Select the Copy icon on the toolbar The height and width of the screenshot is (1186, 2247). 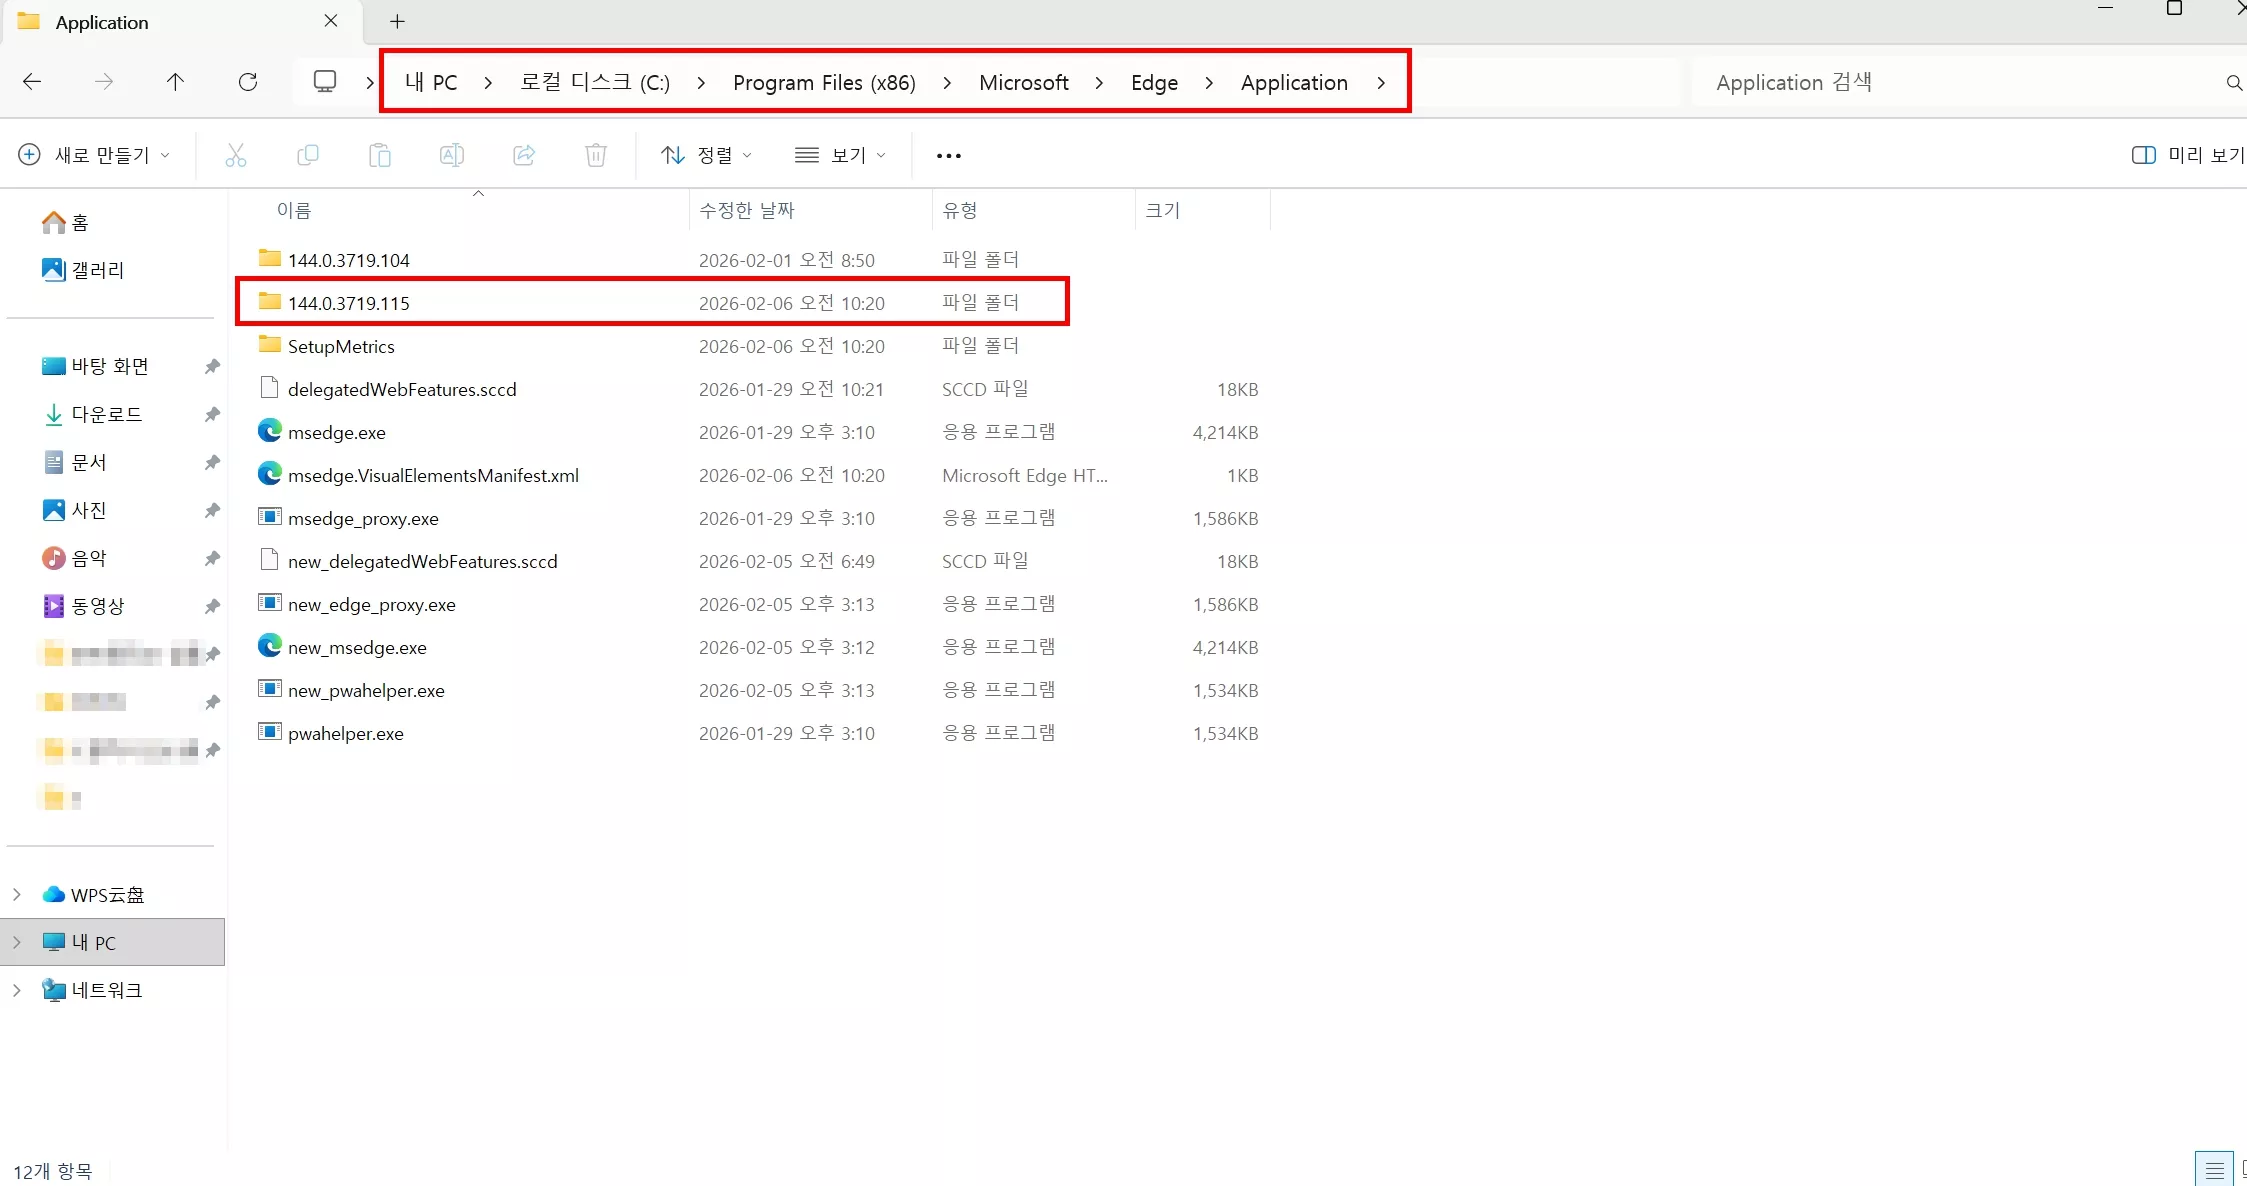click(x=308, y=155)
